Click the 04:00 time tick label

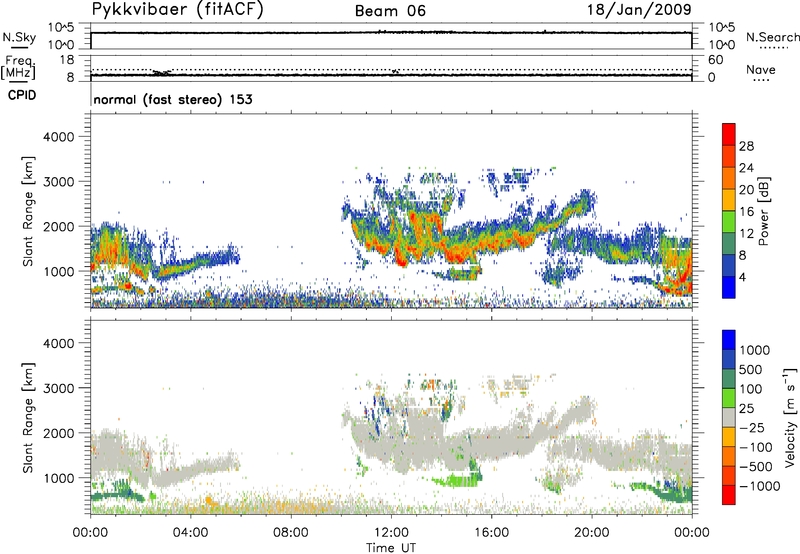[190, 533]
